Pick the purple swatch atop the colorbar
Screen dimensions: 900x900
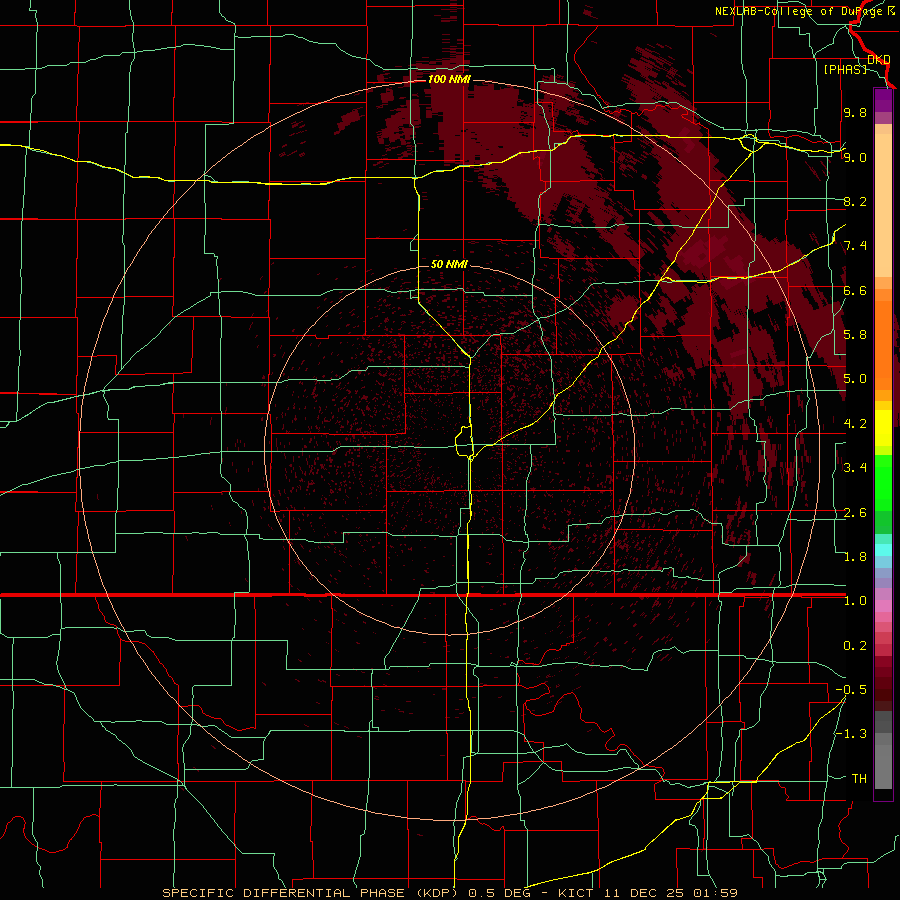pyautogui.click(x=883, y=100)
